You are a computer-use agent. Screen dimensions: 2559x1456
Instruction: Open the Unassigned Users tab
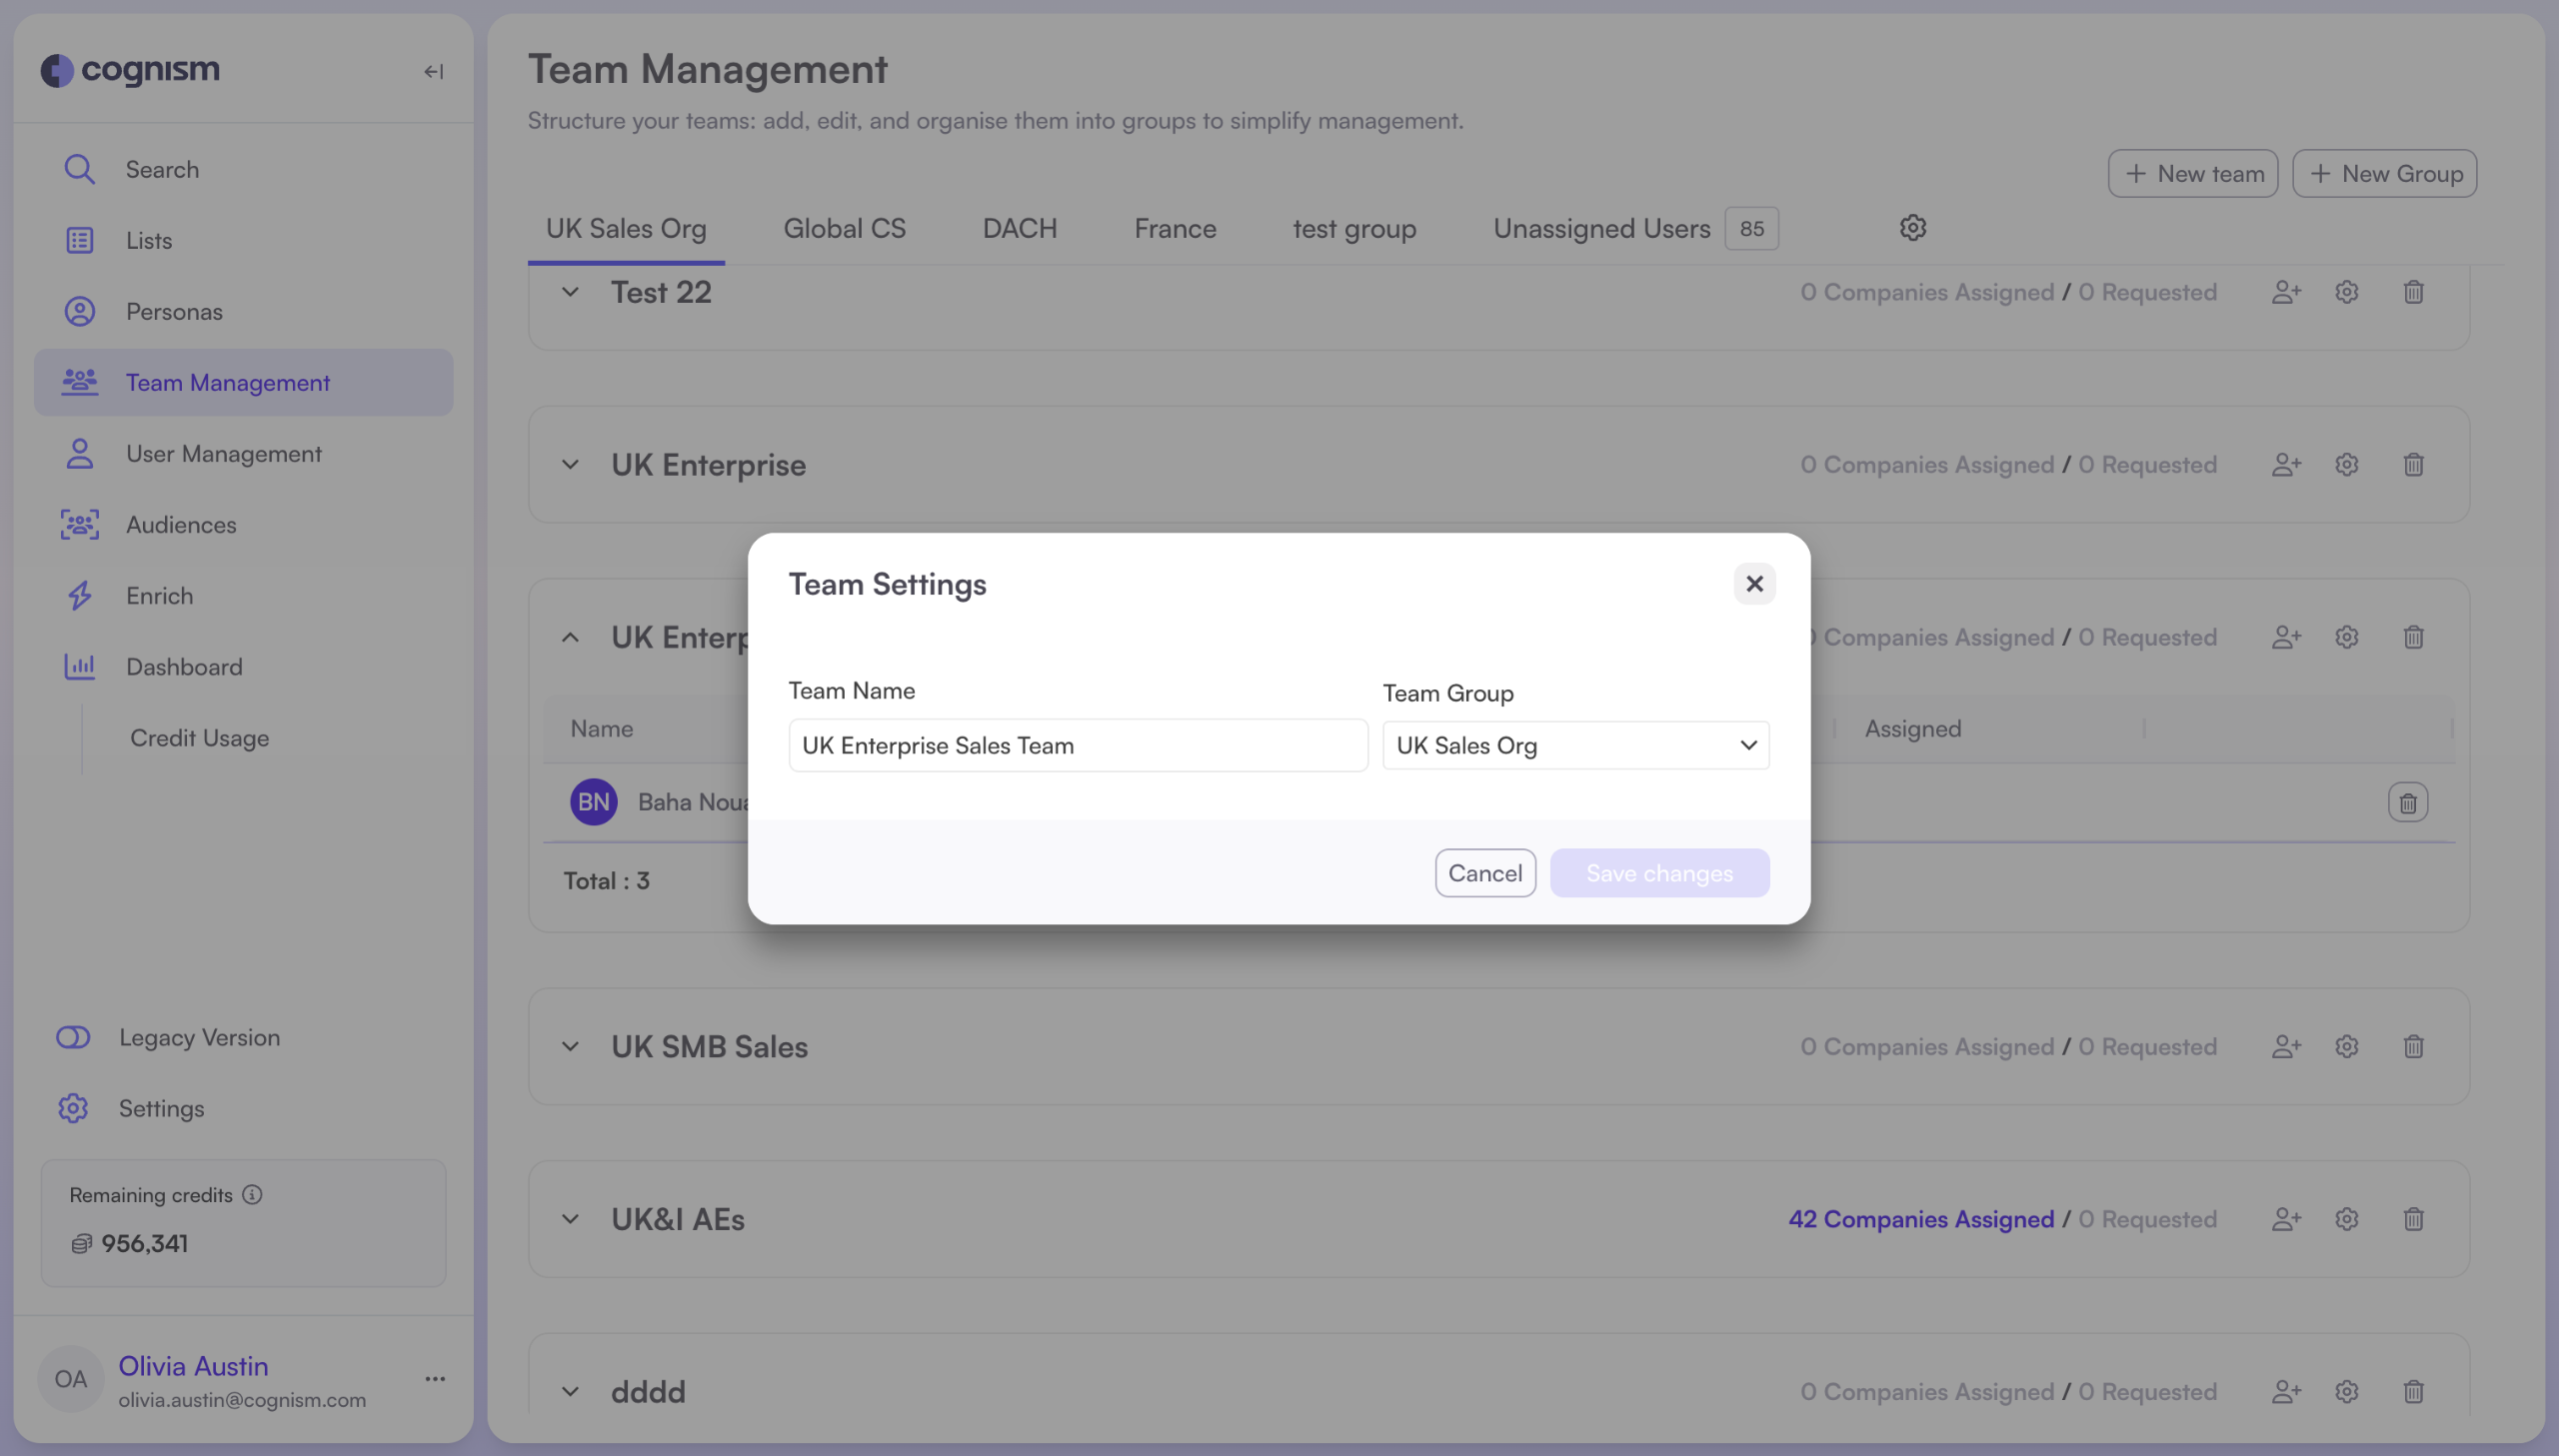[x=1600, y=227]
